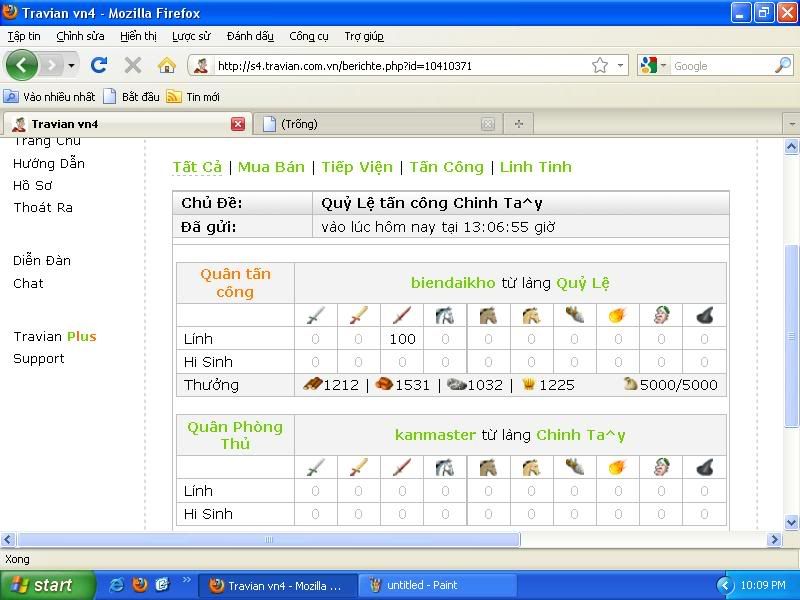Viewport: 800px width, 600px height.
Task: Click the vertical scrollbar up arrow
Action: click(791, 147)
